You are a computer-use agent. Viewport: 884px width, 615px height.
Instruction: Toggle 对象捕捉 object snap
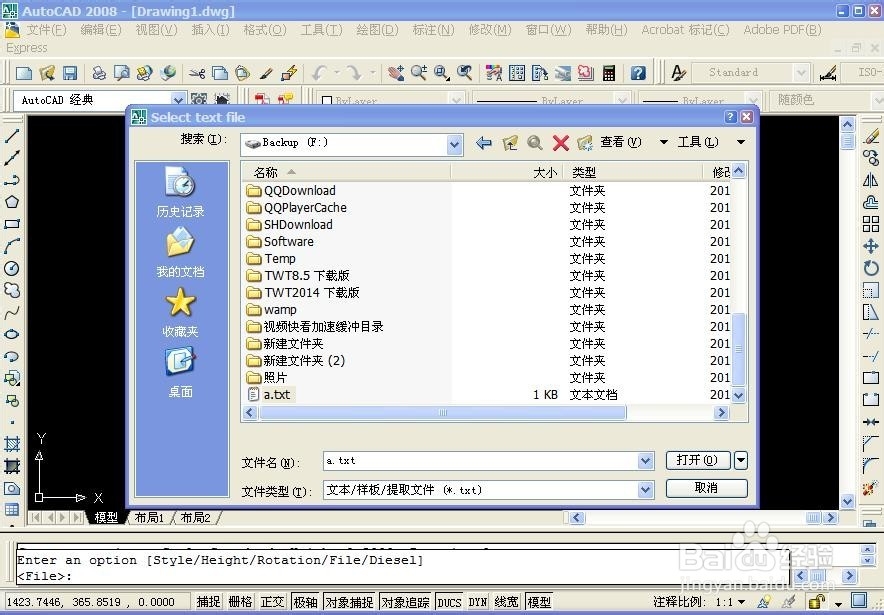pyautogui.click(x=350, y=602)
